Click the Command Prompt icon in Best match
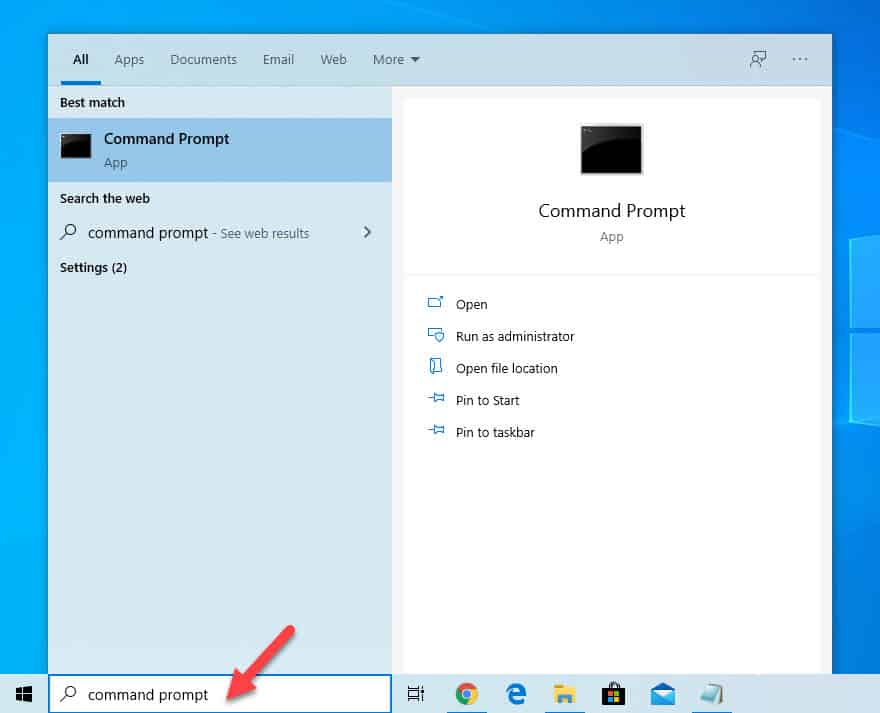 click(x=76, y=146)
